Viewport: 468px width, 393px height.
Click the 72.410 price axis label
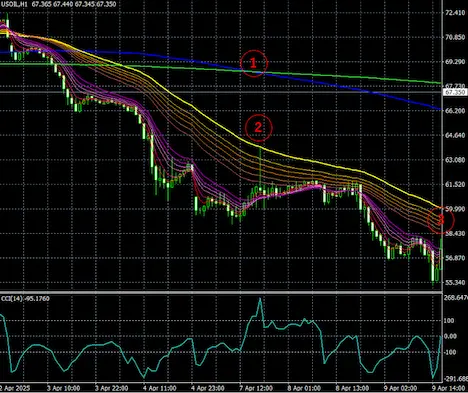pyautogui.click(x=455, y=13)
